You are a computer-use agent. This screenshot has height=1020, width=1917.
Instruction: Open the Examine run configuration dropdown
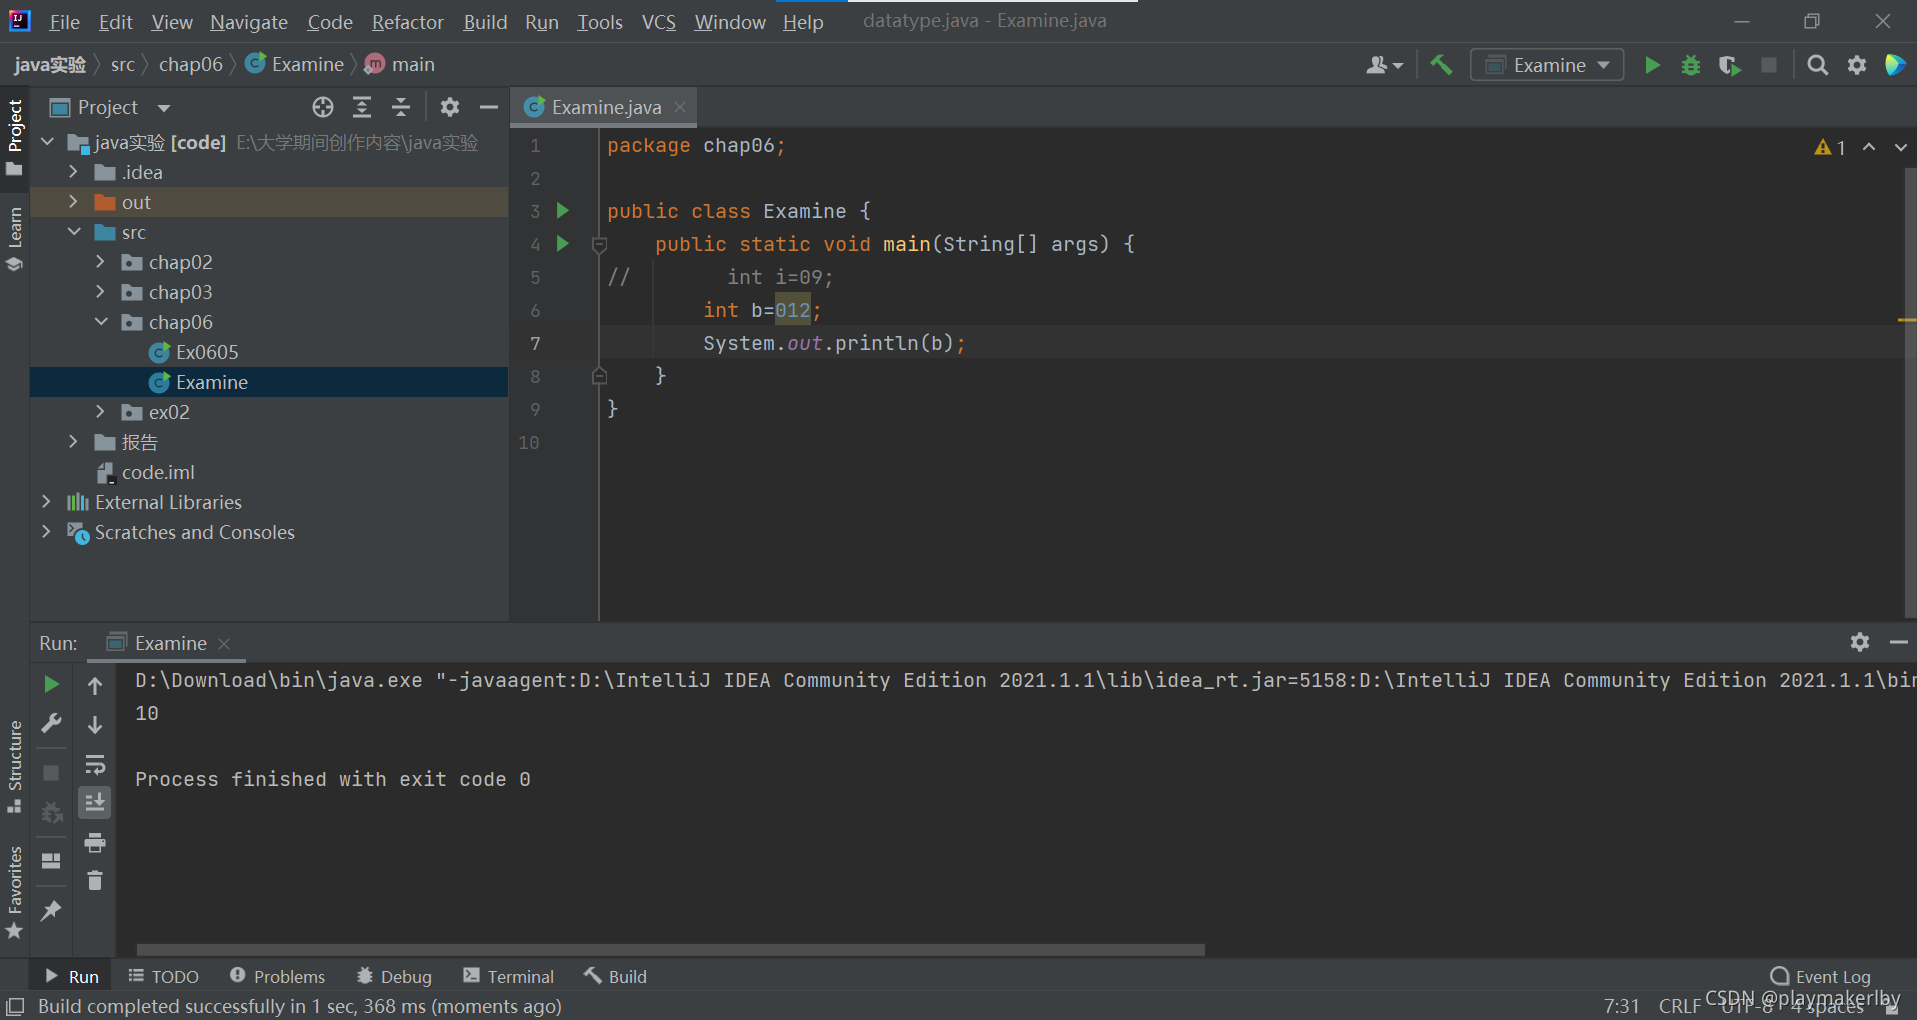1548,65
